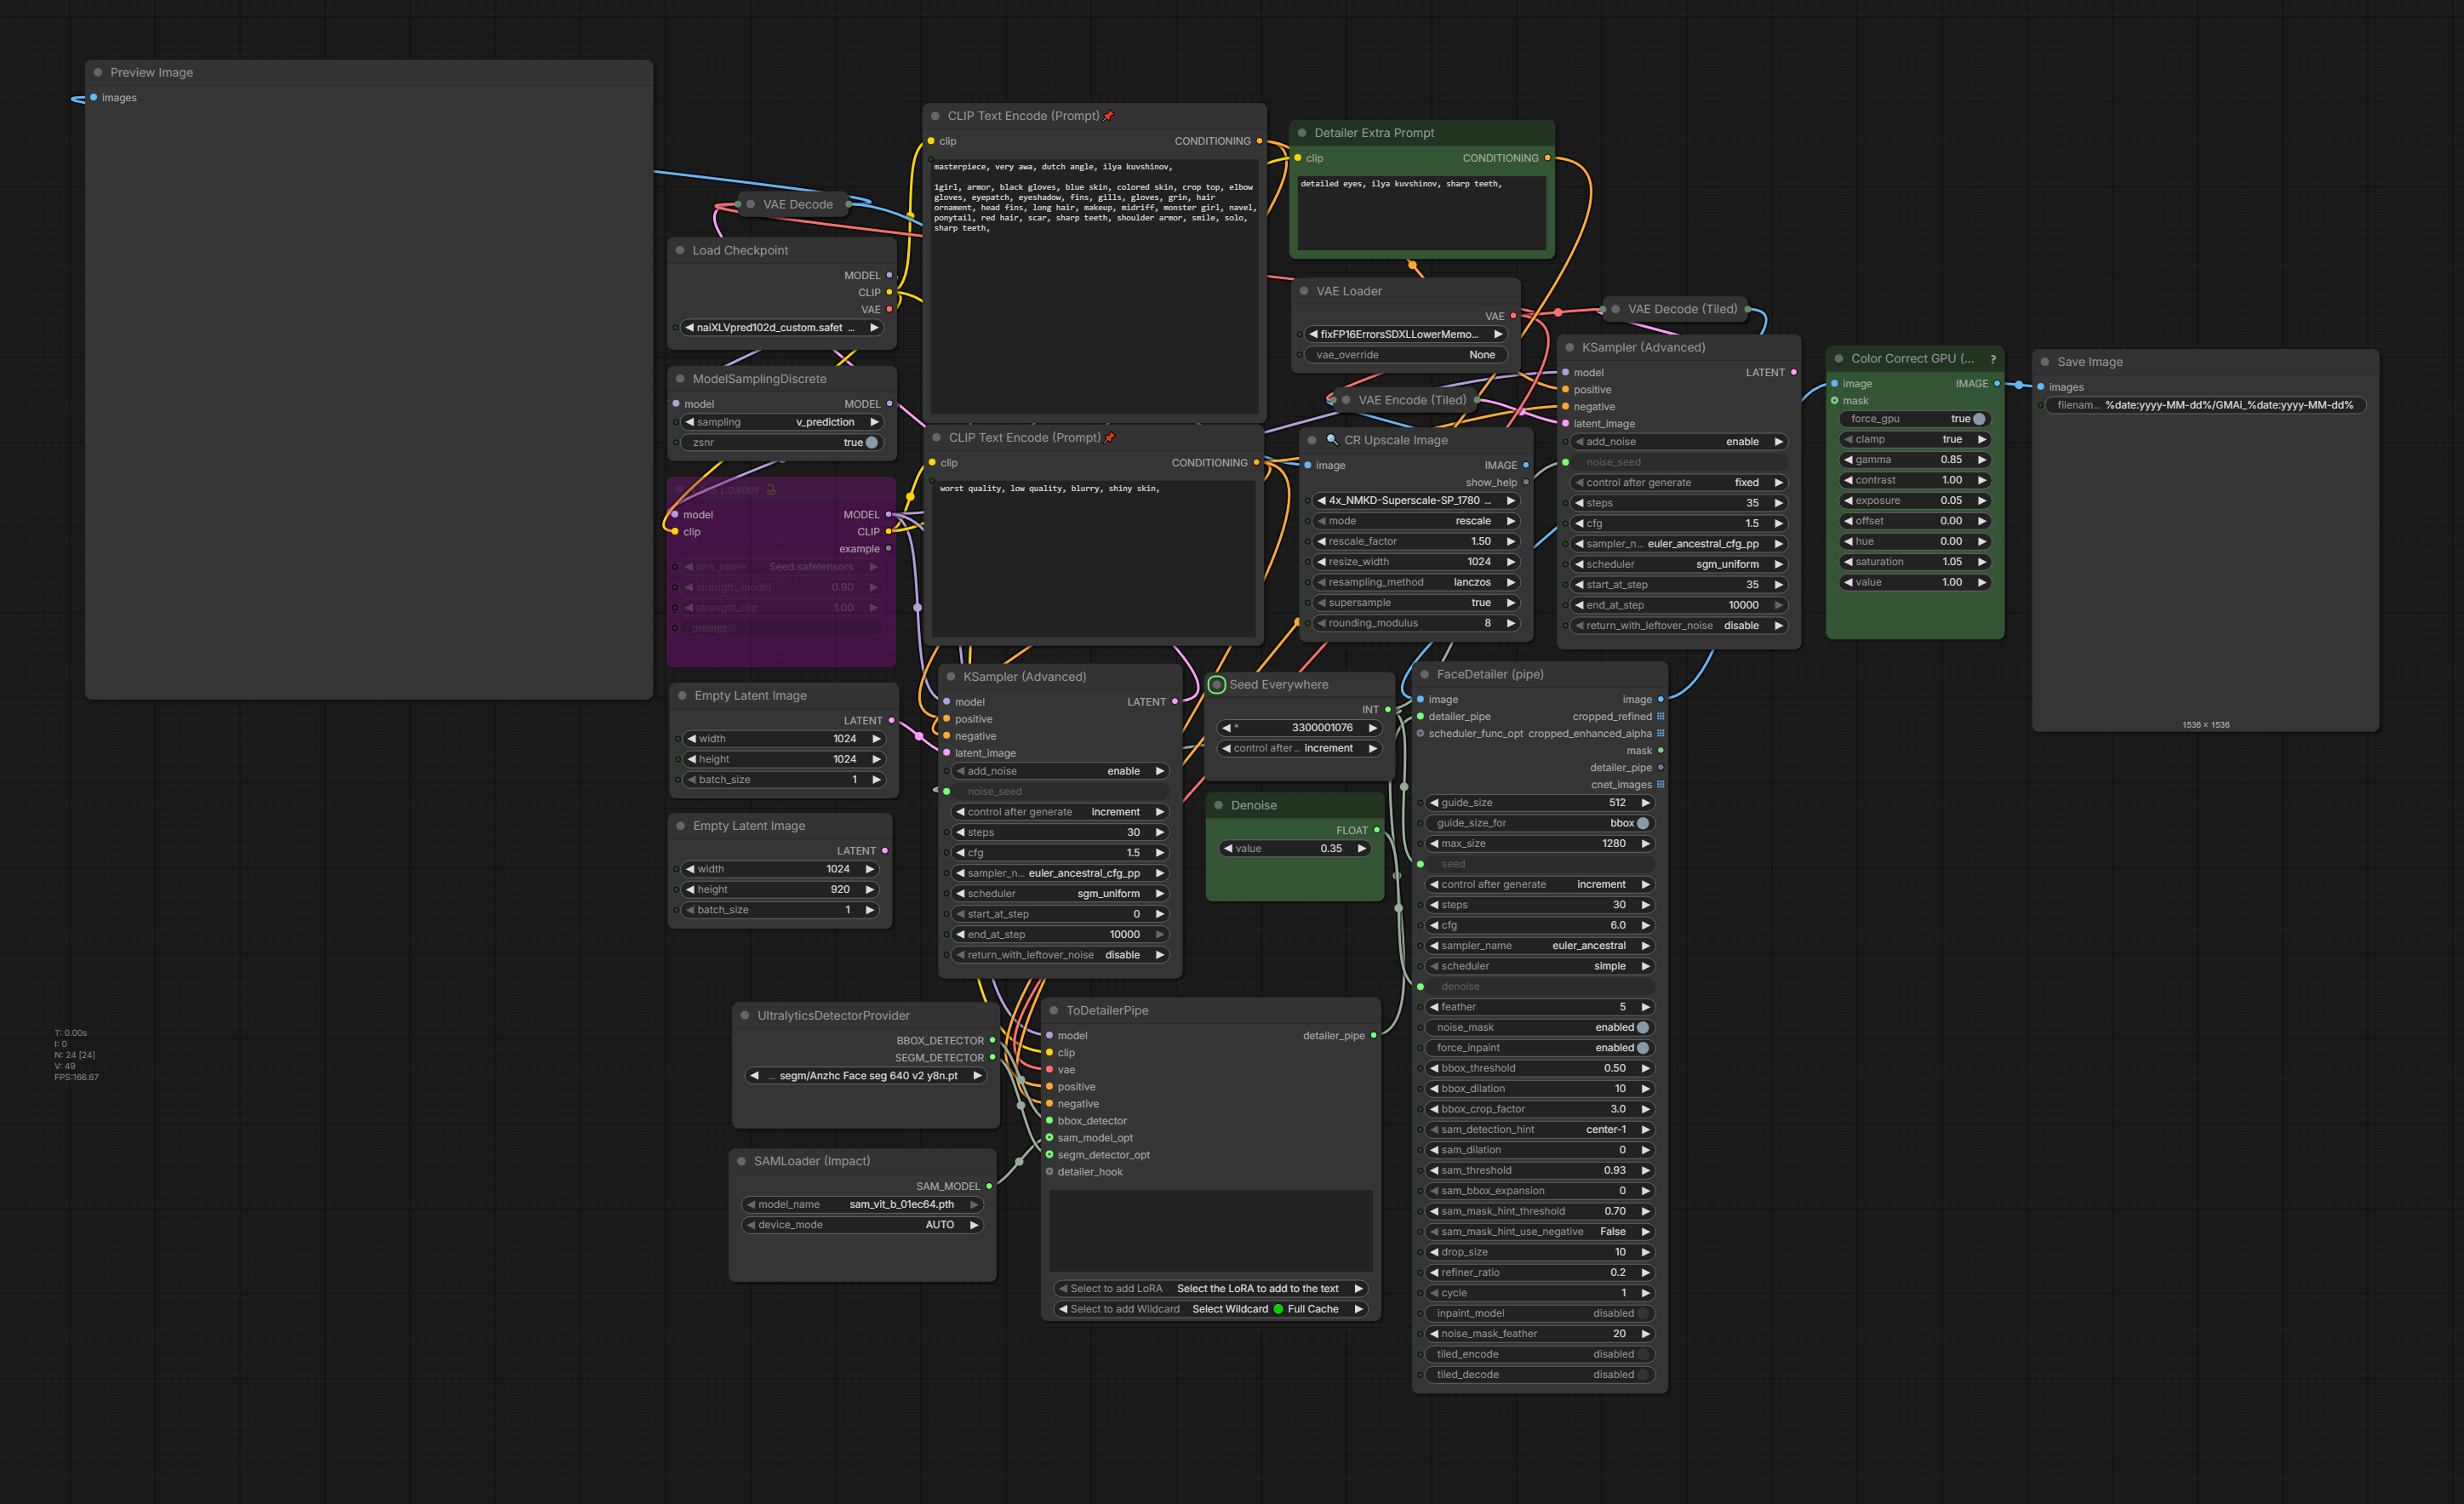Toggle the zsnr switch in ModelSamplingDiscrete

(x=871, y=443)
